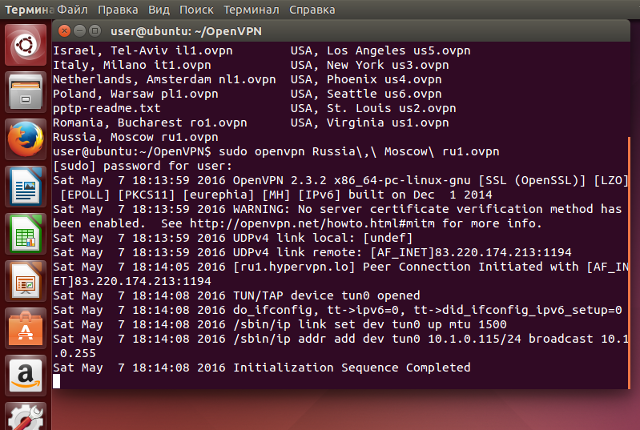Open the Терминал menu
The width and height of the screenshot is (640, 430).
pos(251,9)
